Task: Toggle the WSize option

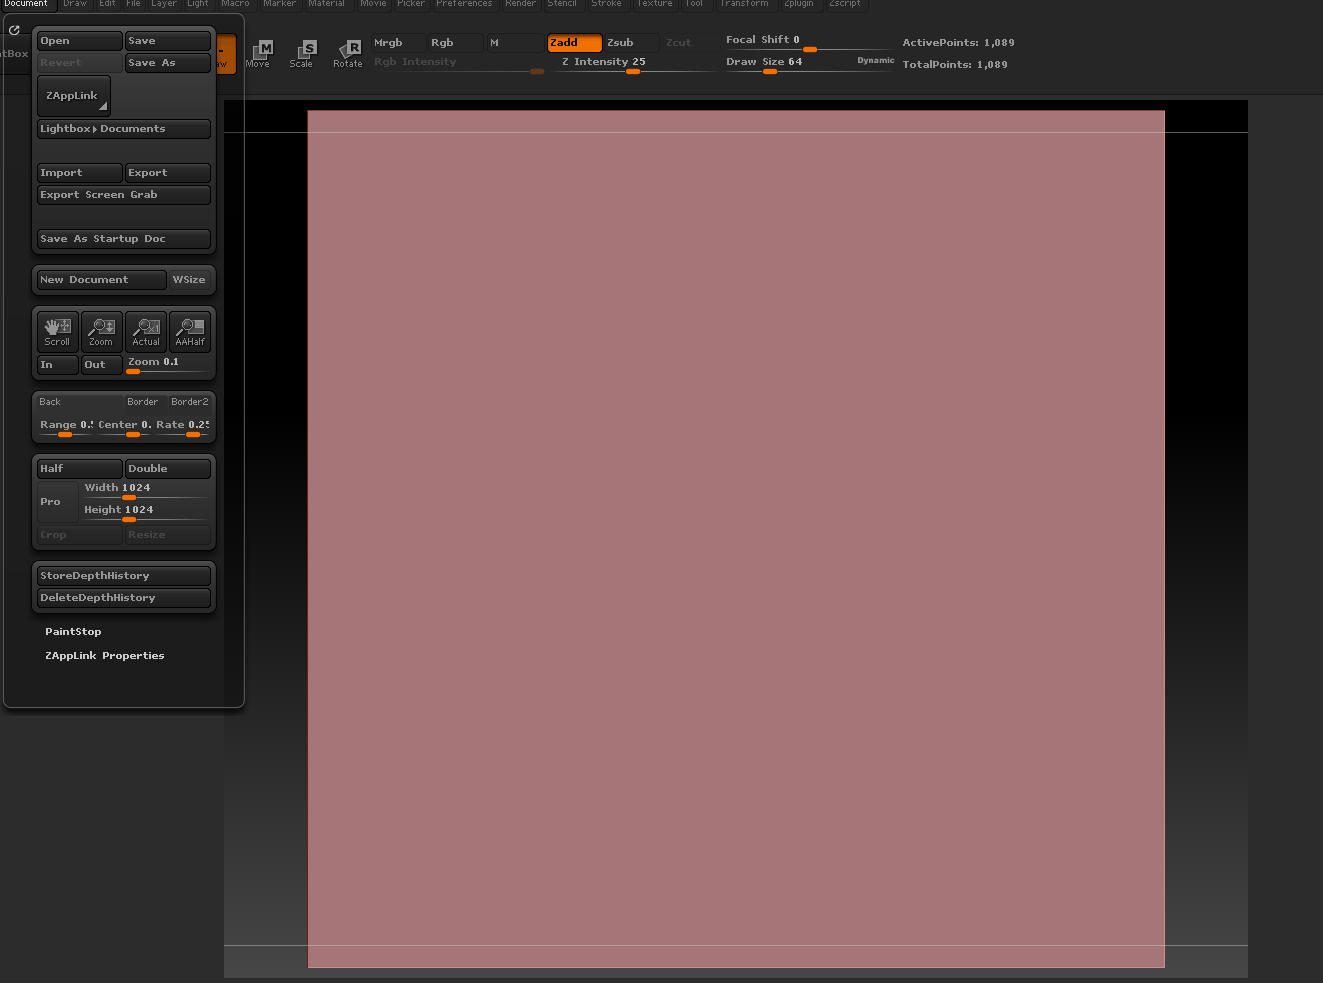Action: pyautogui.click(x=189, y=280)
